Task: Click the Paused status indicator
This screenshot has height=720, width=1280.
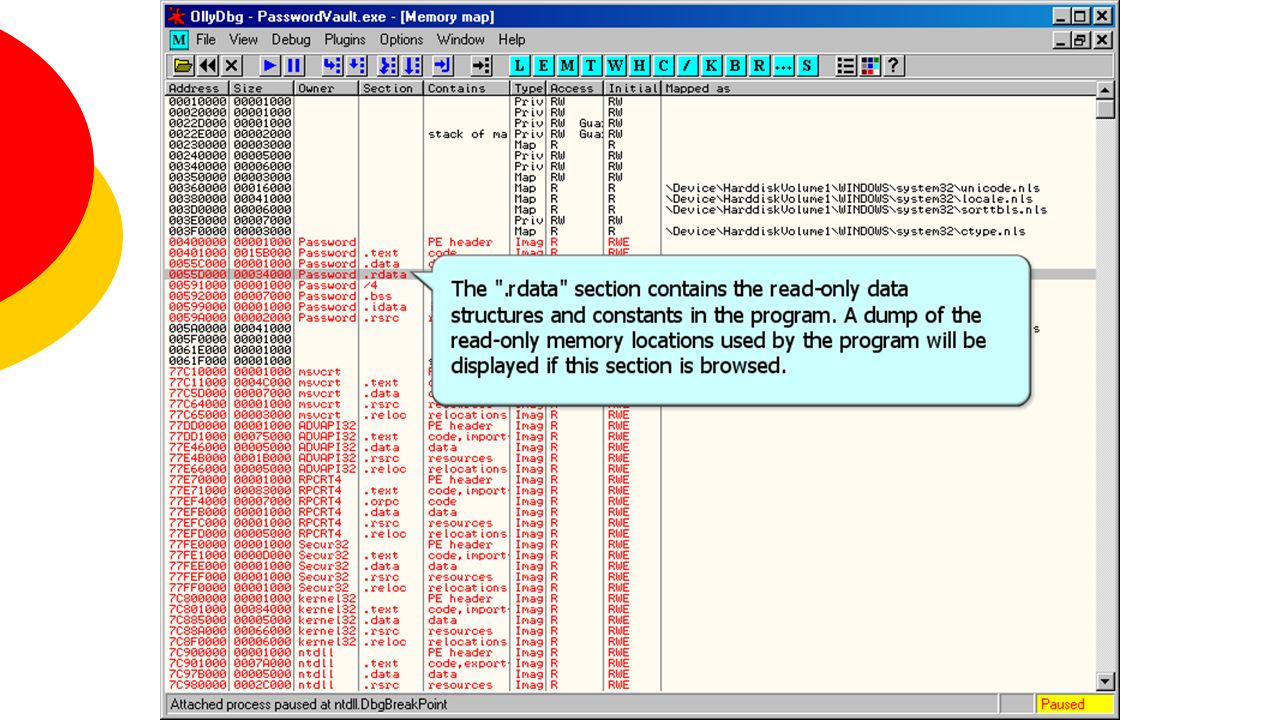Action: [x=1074, y=704]
